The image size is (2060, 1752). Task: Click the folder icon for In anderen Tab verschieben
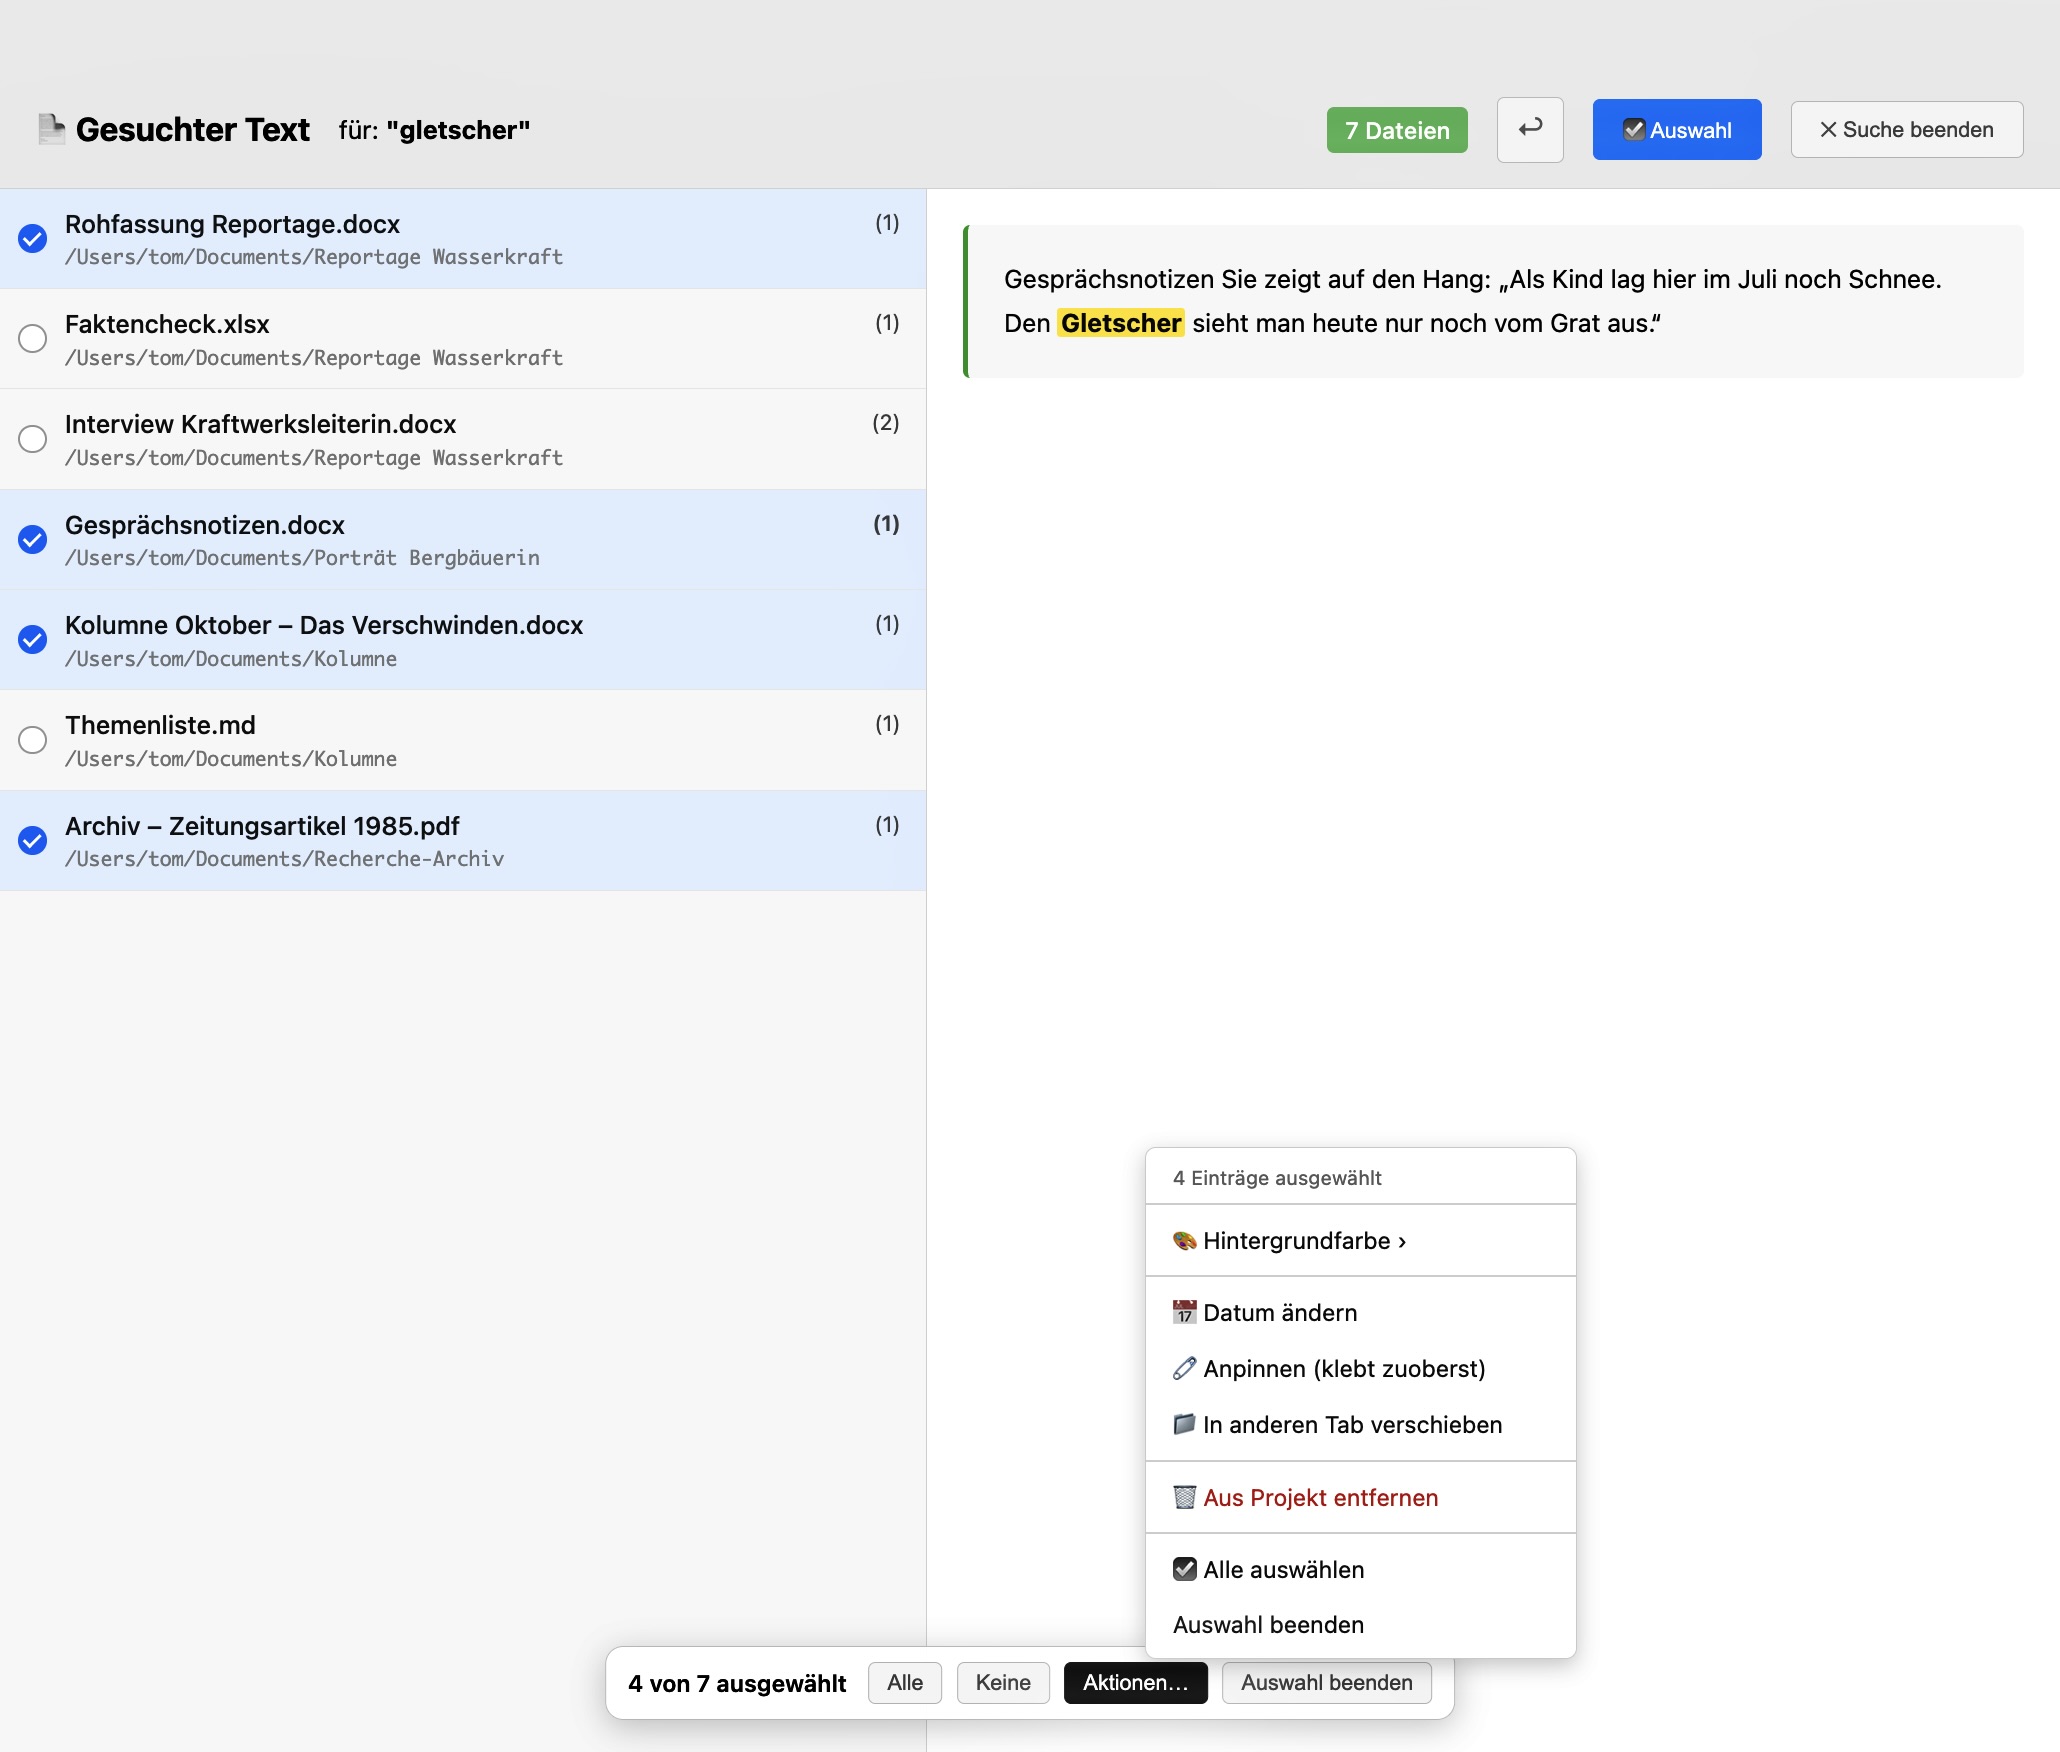1184,1425
